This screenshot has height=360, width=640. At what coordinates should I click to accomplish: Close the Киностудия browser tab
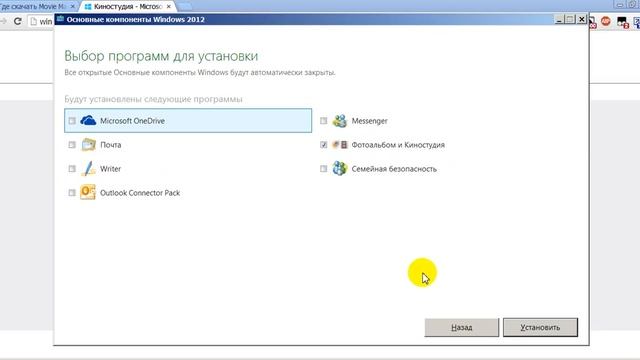pyautogui.click(x=169, y=7)
